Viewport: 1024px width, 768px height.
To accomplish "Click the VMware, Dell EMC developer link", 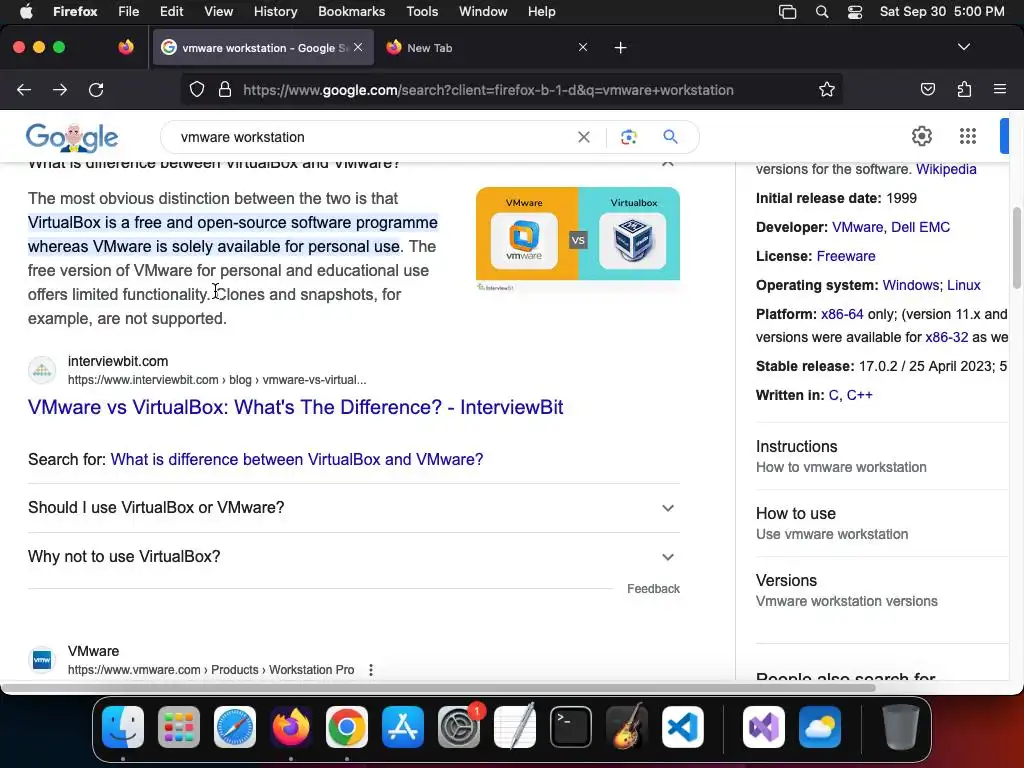I will [x=891, y=227].
